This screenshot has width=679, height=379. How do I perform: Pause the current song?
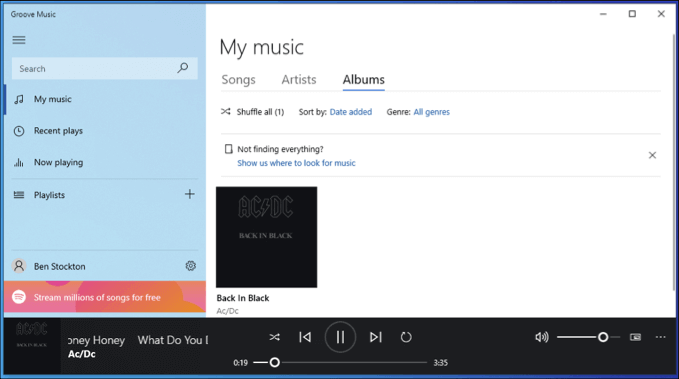(x=340, y=337)
